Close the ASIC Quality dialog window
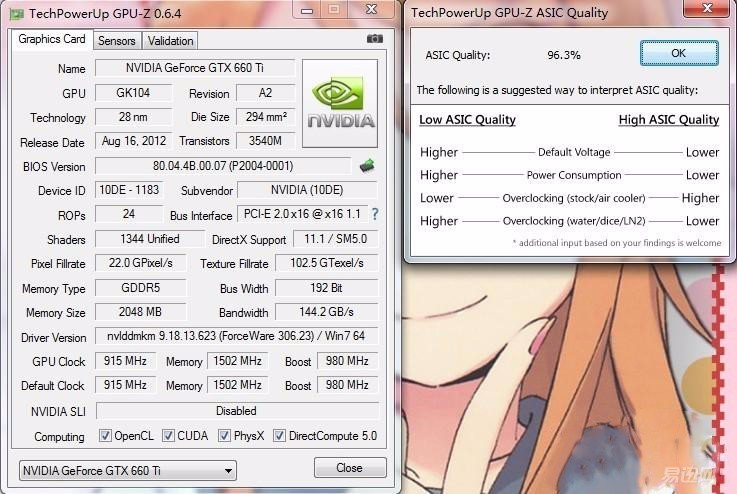 coord(706,8)
